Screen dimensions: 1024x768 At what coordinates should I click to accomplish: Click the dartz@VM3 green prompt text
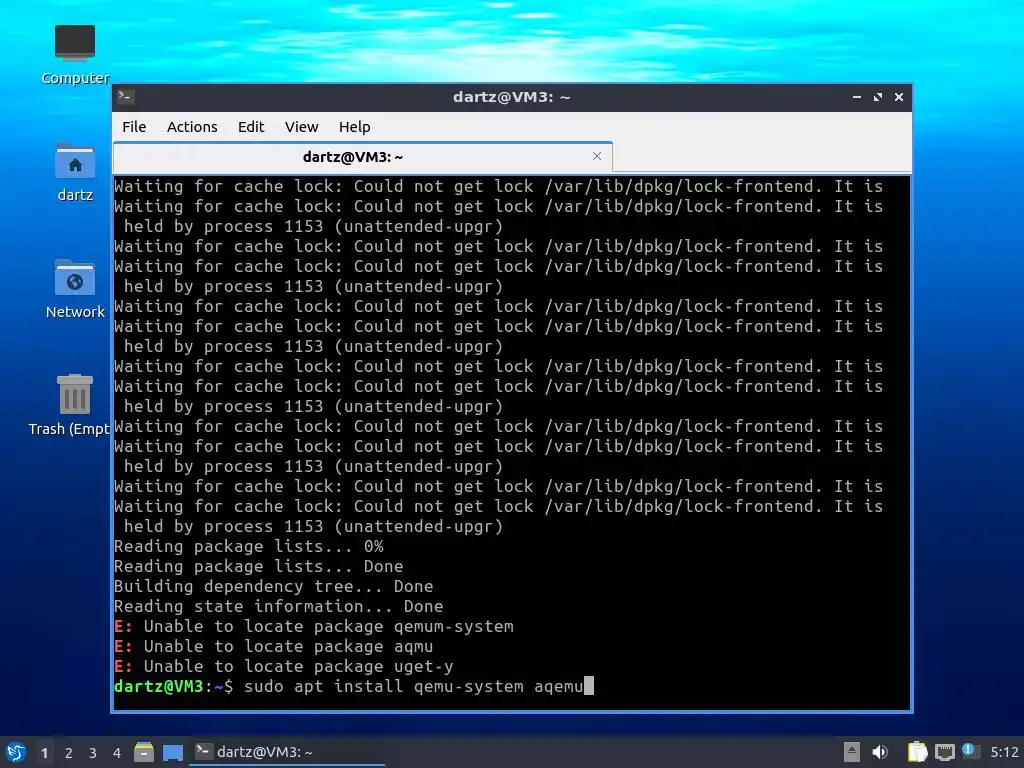(159, 686)
